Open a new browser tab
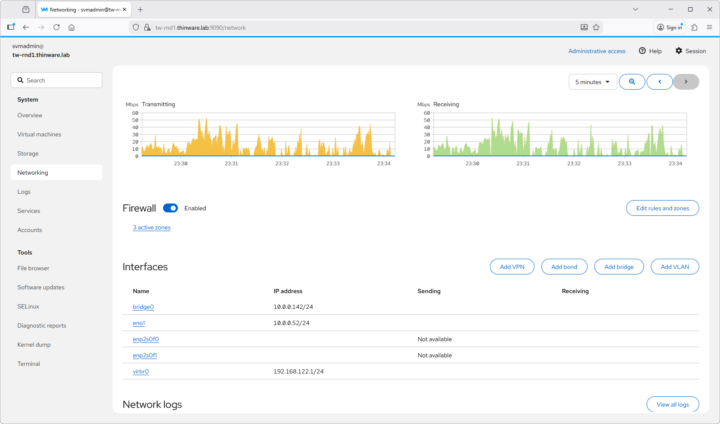The height and width of the screenshot is (424, 720). pos(140,9)
